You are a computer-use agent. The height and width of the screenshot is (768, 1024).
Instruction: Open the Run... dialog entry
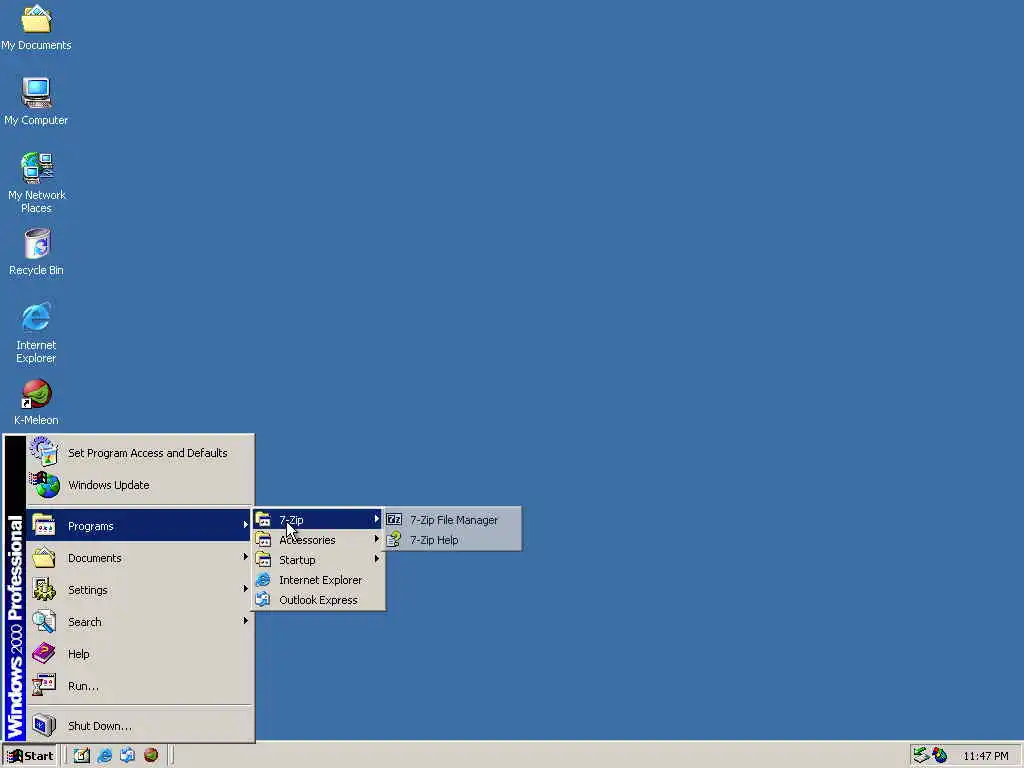139,686
